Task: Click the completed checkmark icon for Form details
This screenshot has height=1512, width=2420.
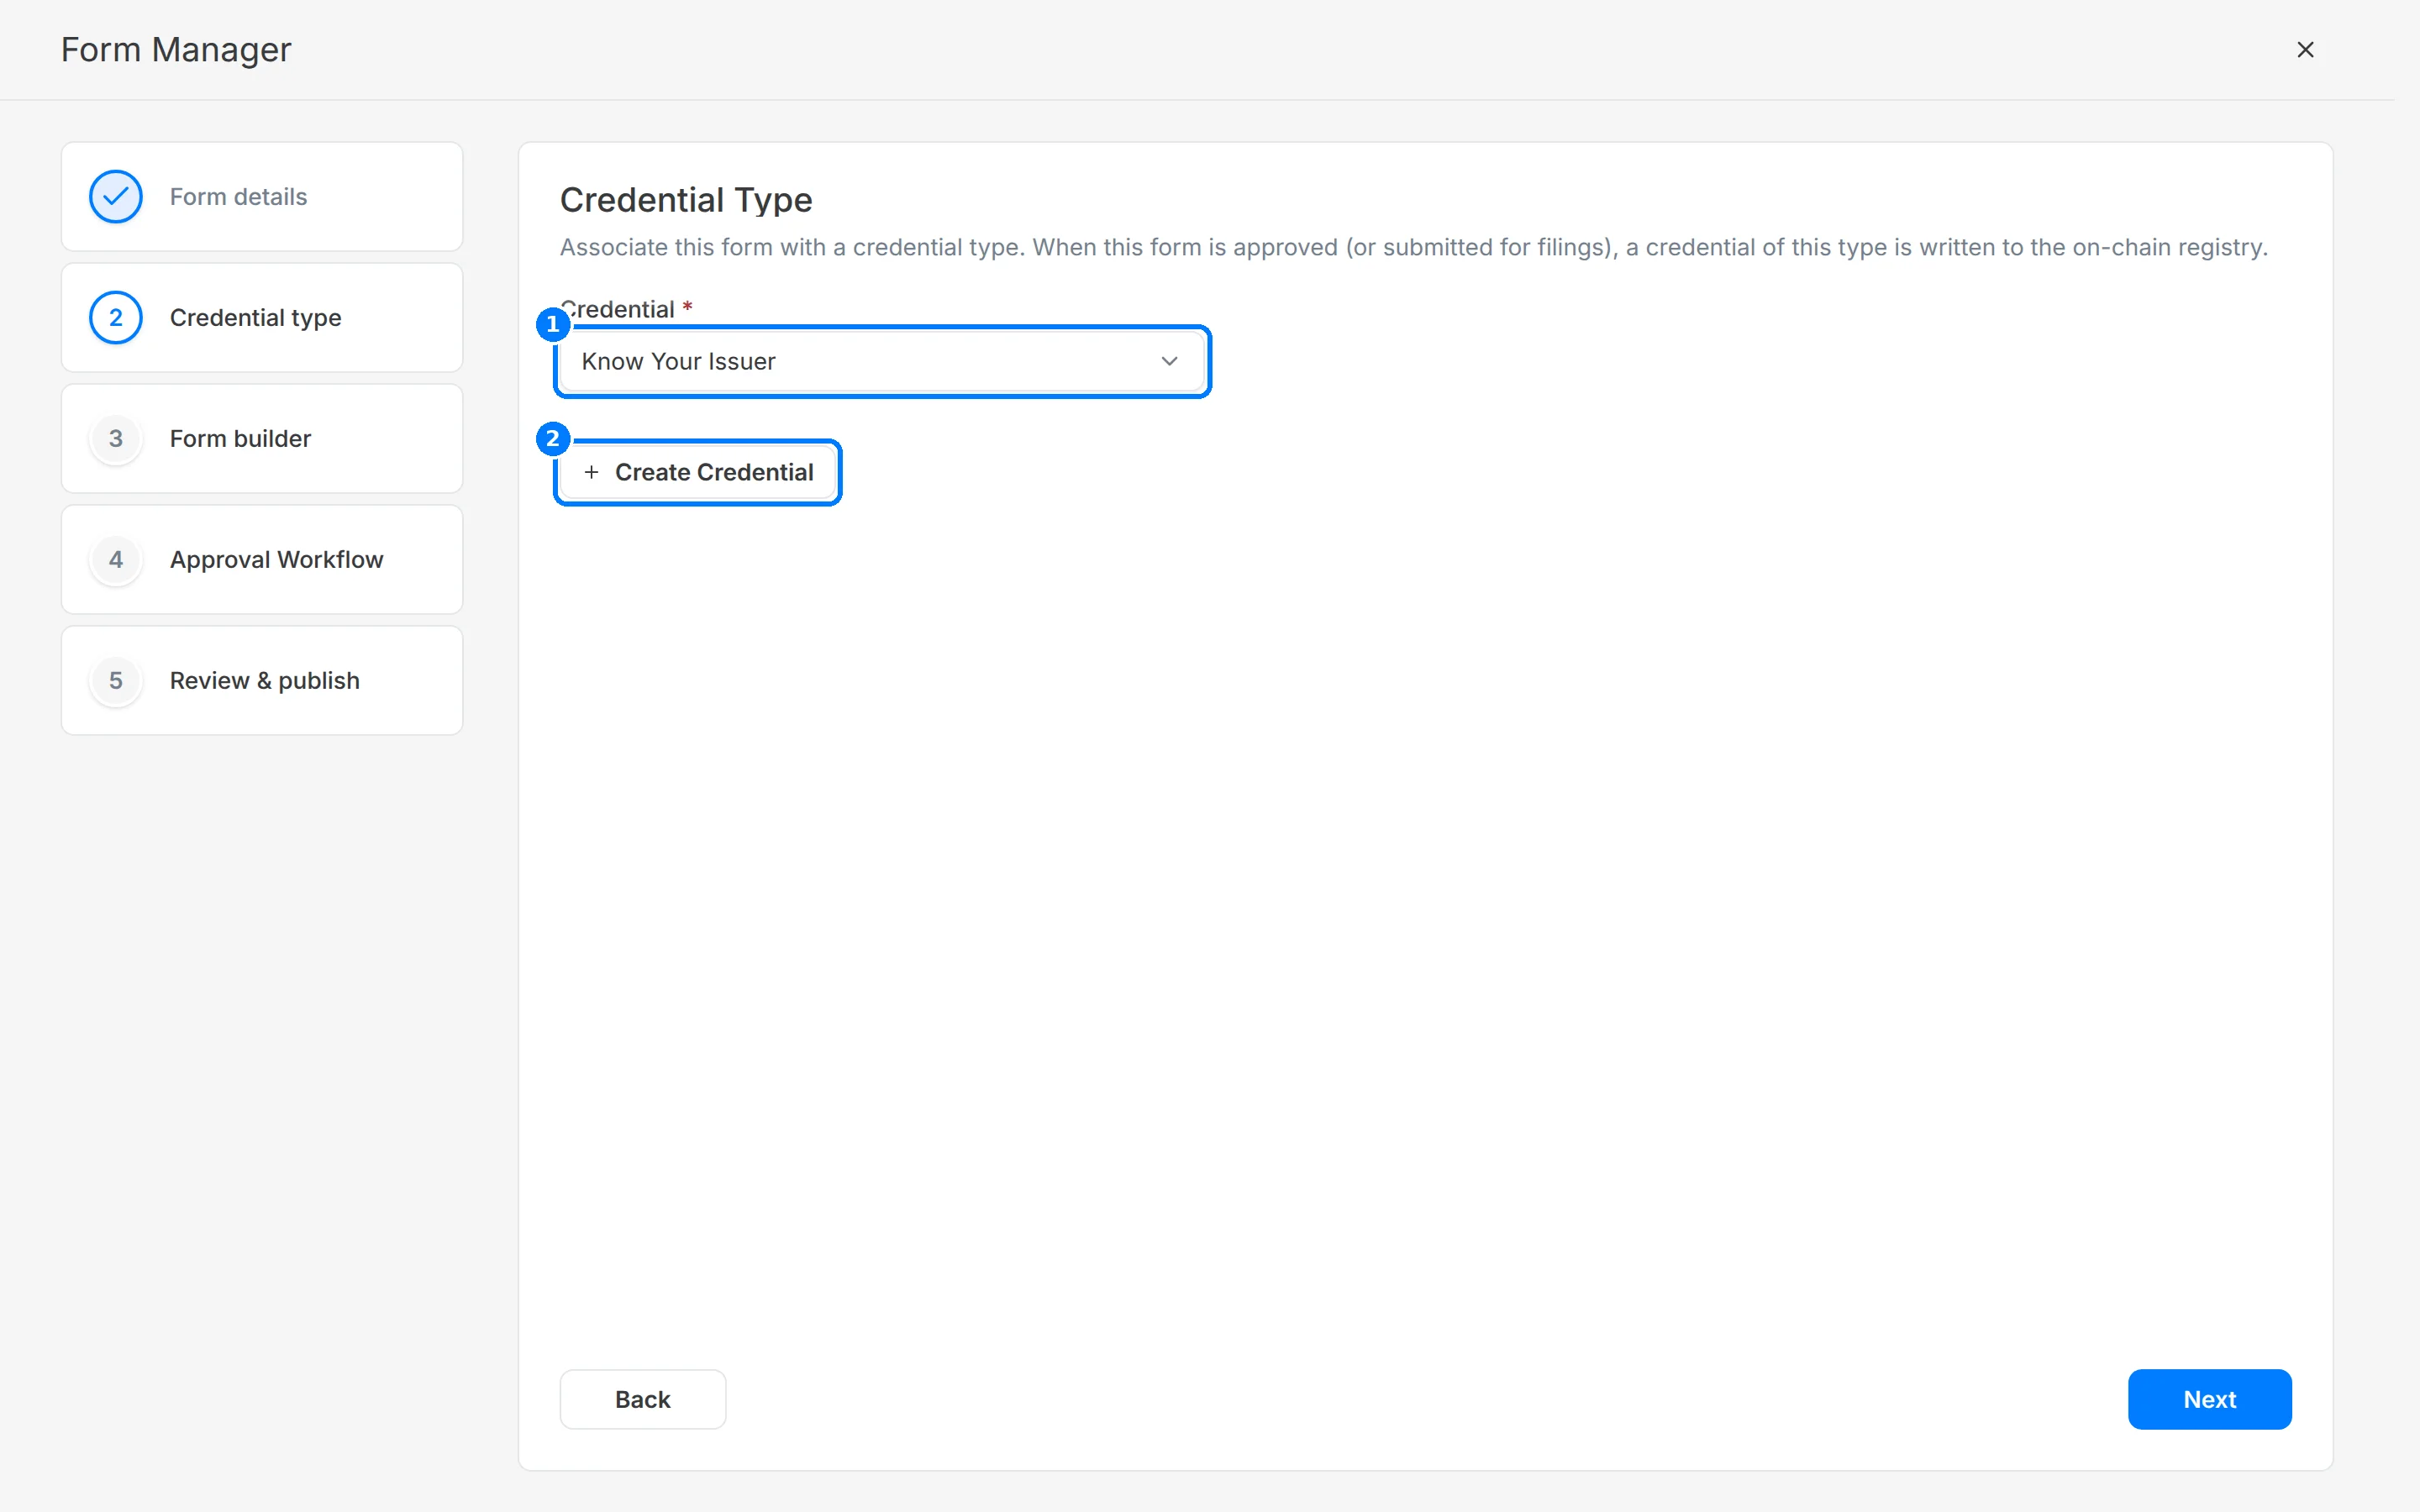Action: (116, 197)
